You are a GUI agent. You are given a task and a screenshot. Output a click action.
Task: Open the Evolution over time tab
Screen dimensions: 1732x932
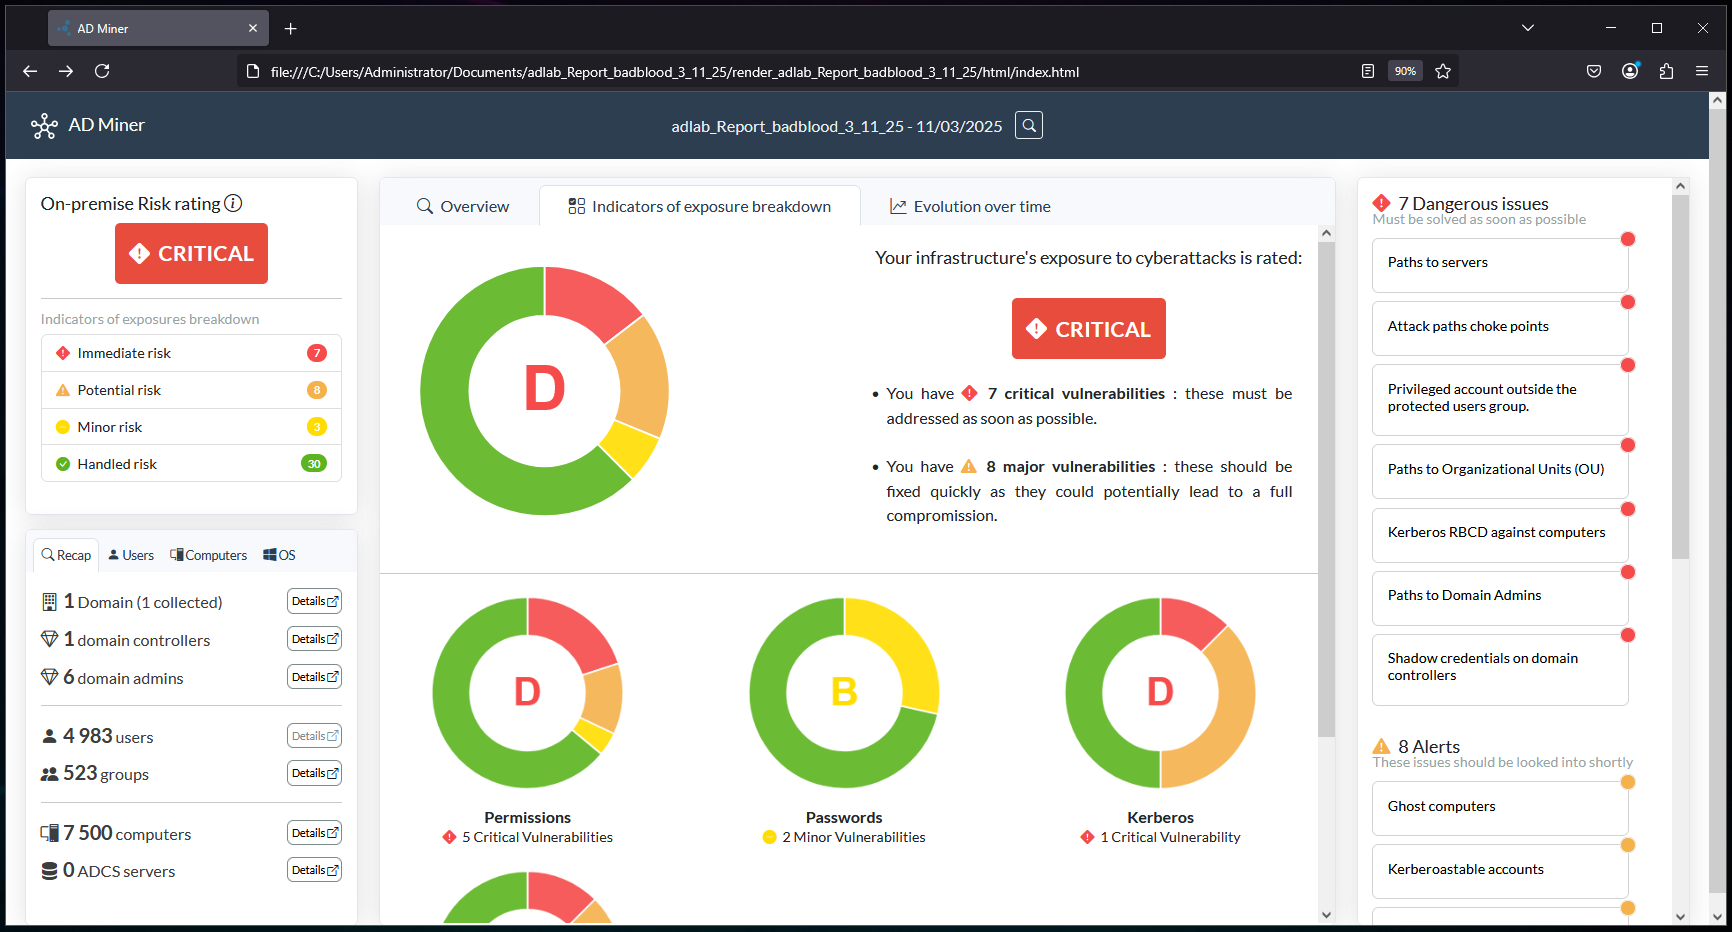tap(970, 206)
